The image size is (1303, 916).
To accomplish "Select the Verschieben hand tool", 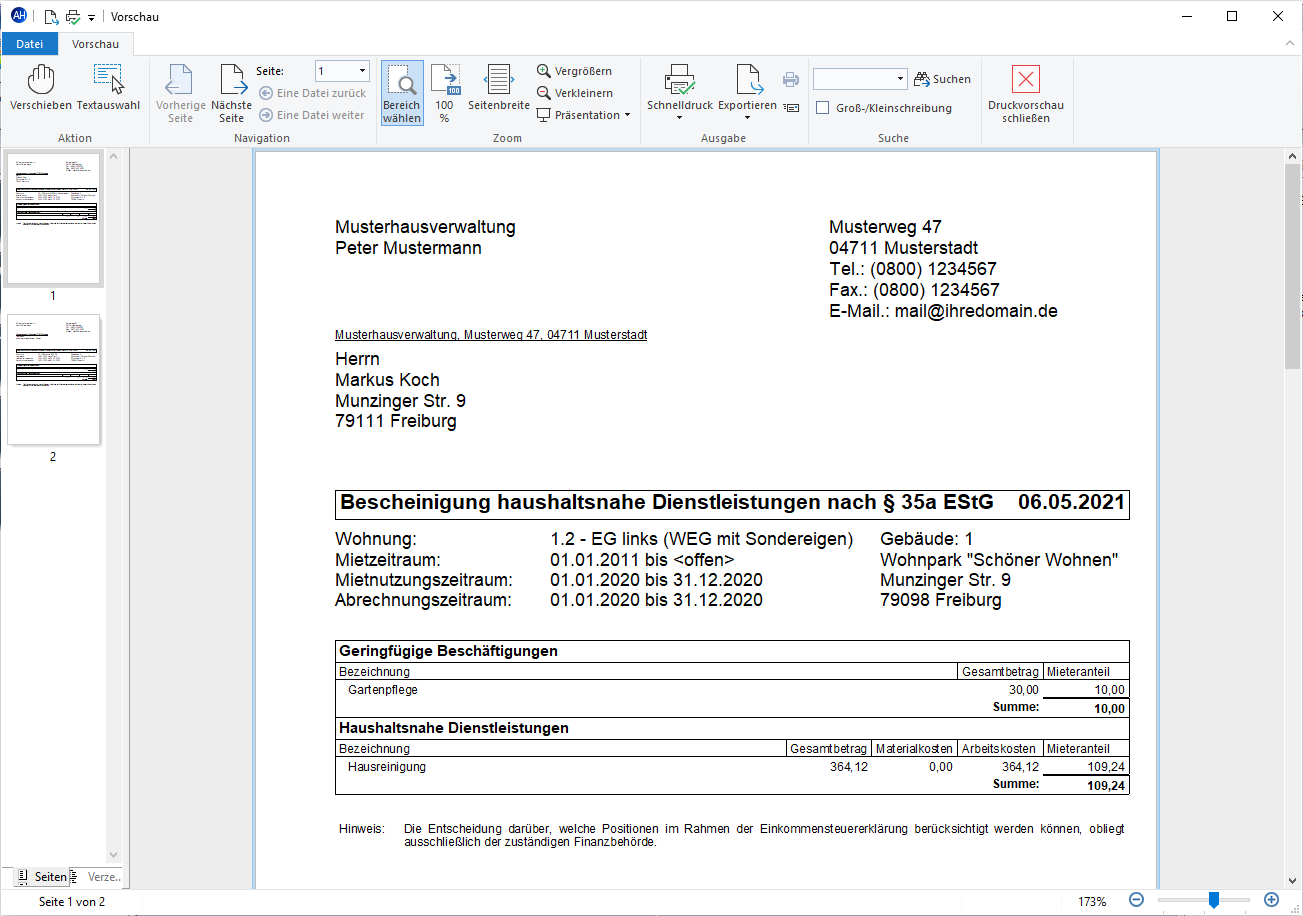I will click(41, 88).
